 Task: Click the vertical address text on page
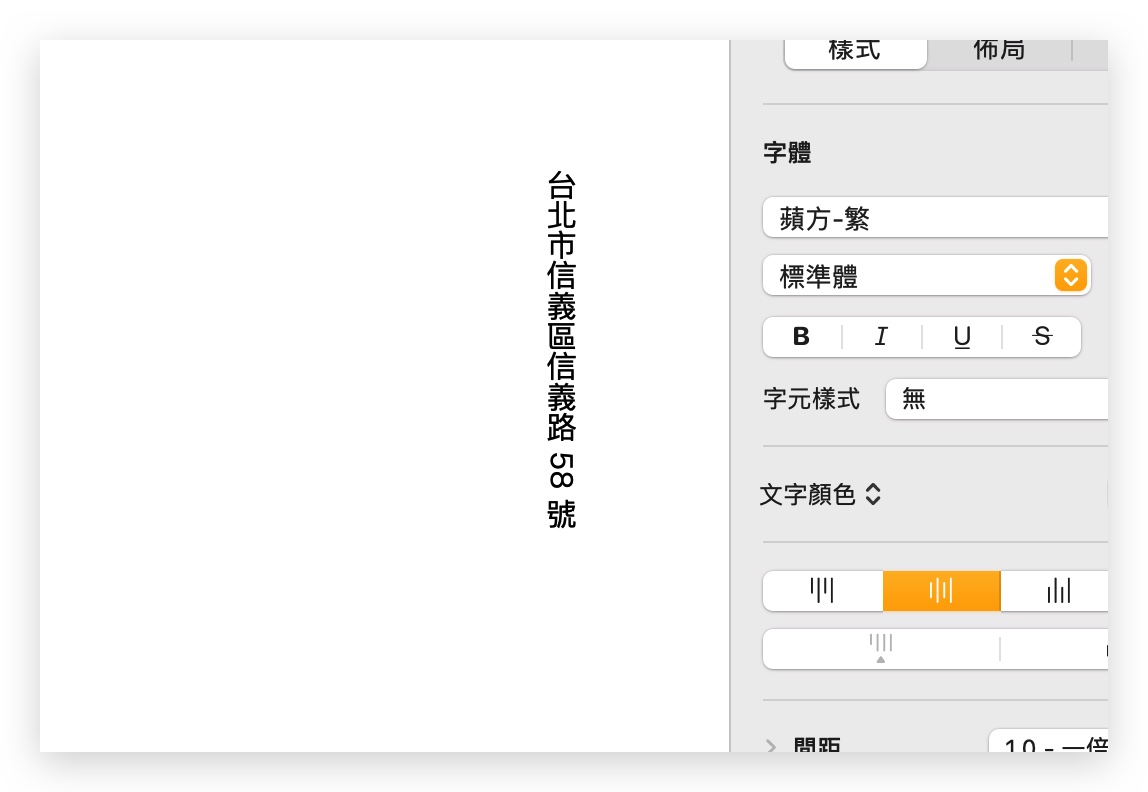562,350
